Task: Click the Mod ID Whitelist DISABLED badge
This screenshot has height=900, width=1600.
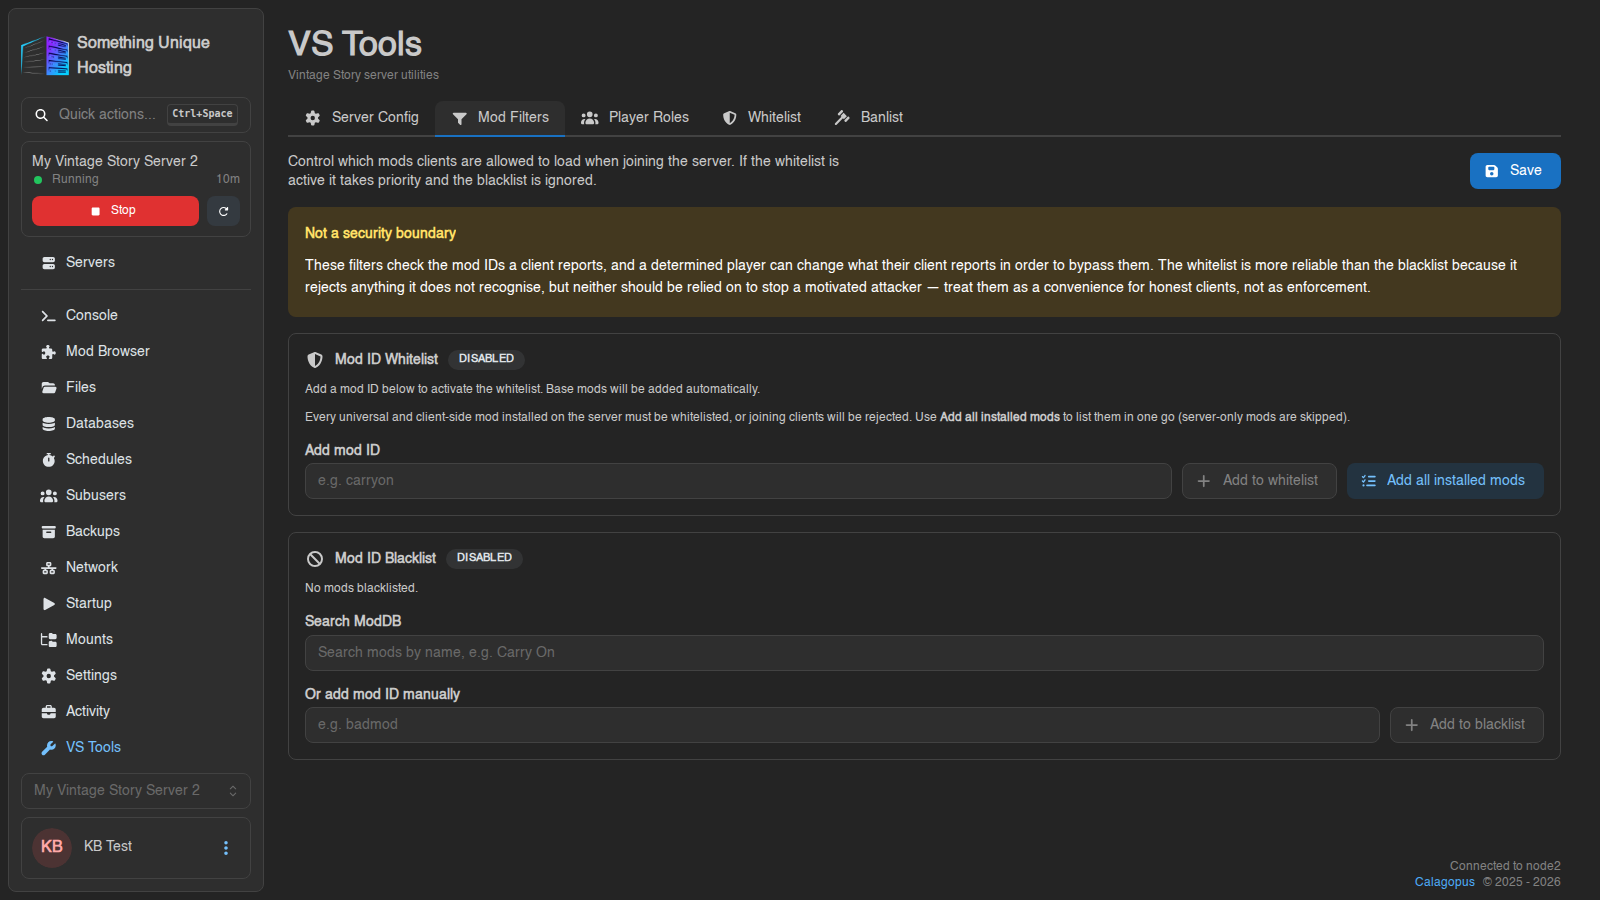Action: (486, 359)
